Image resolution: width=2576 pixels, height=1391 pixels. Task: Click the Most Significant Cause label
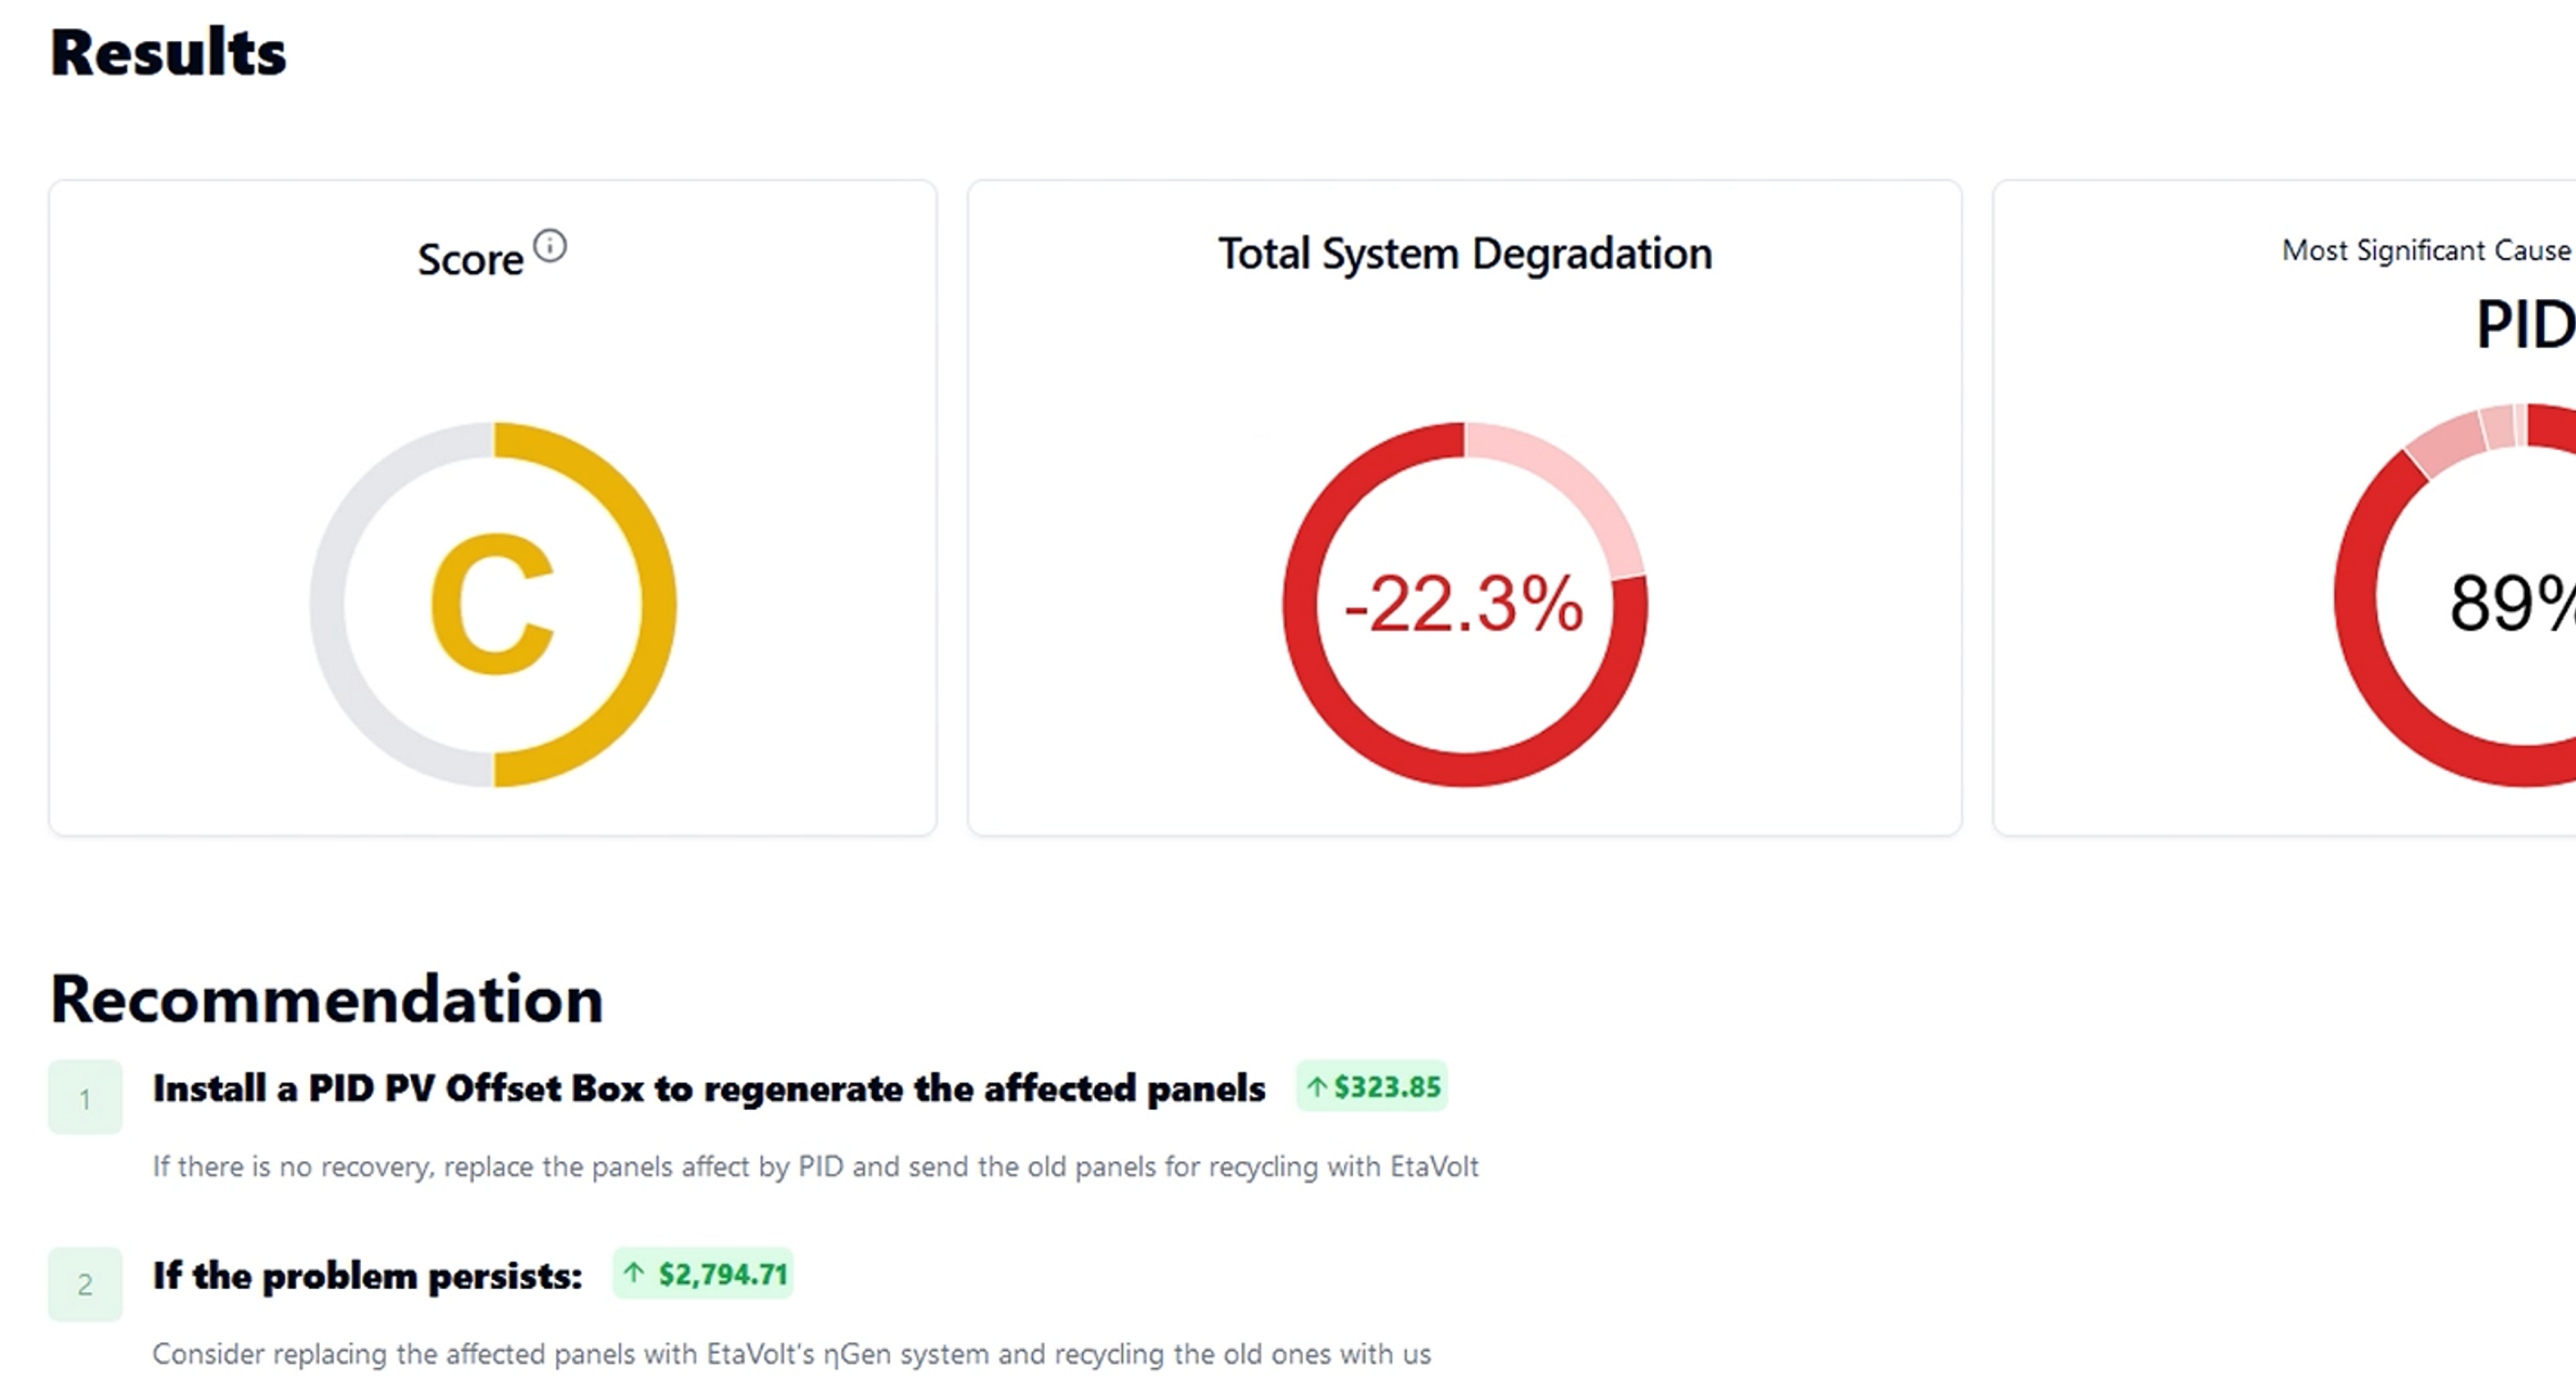coord(2425,250)
